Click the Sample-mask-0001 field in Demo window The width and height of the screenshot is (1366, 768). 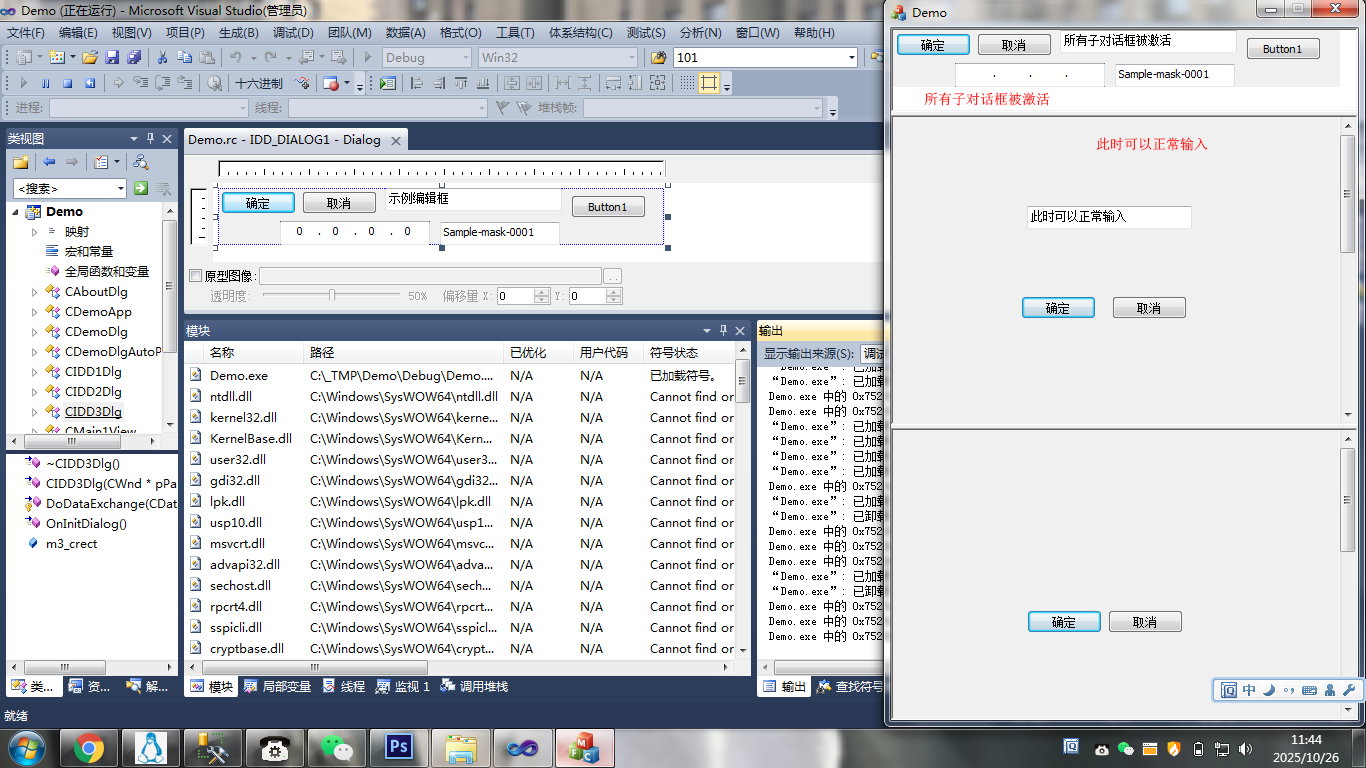(1174, 75)
